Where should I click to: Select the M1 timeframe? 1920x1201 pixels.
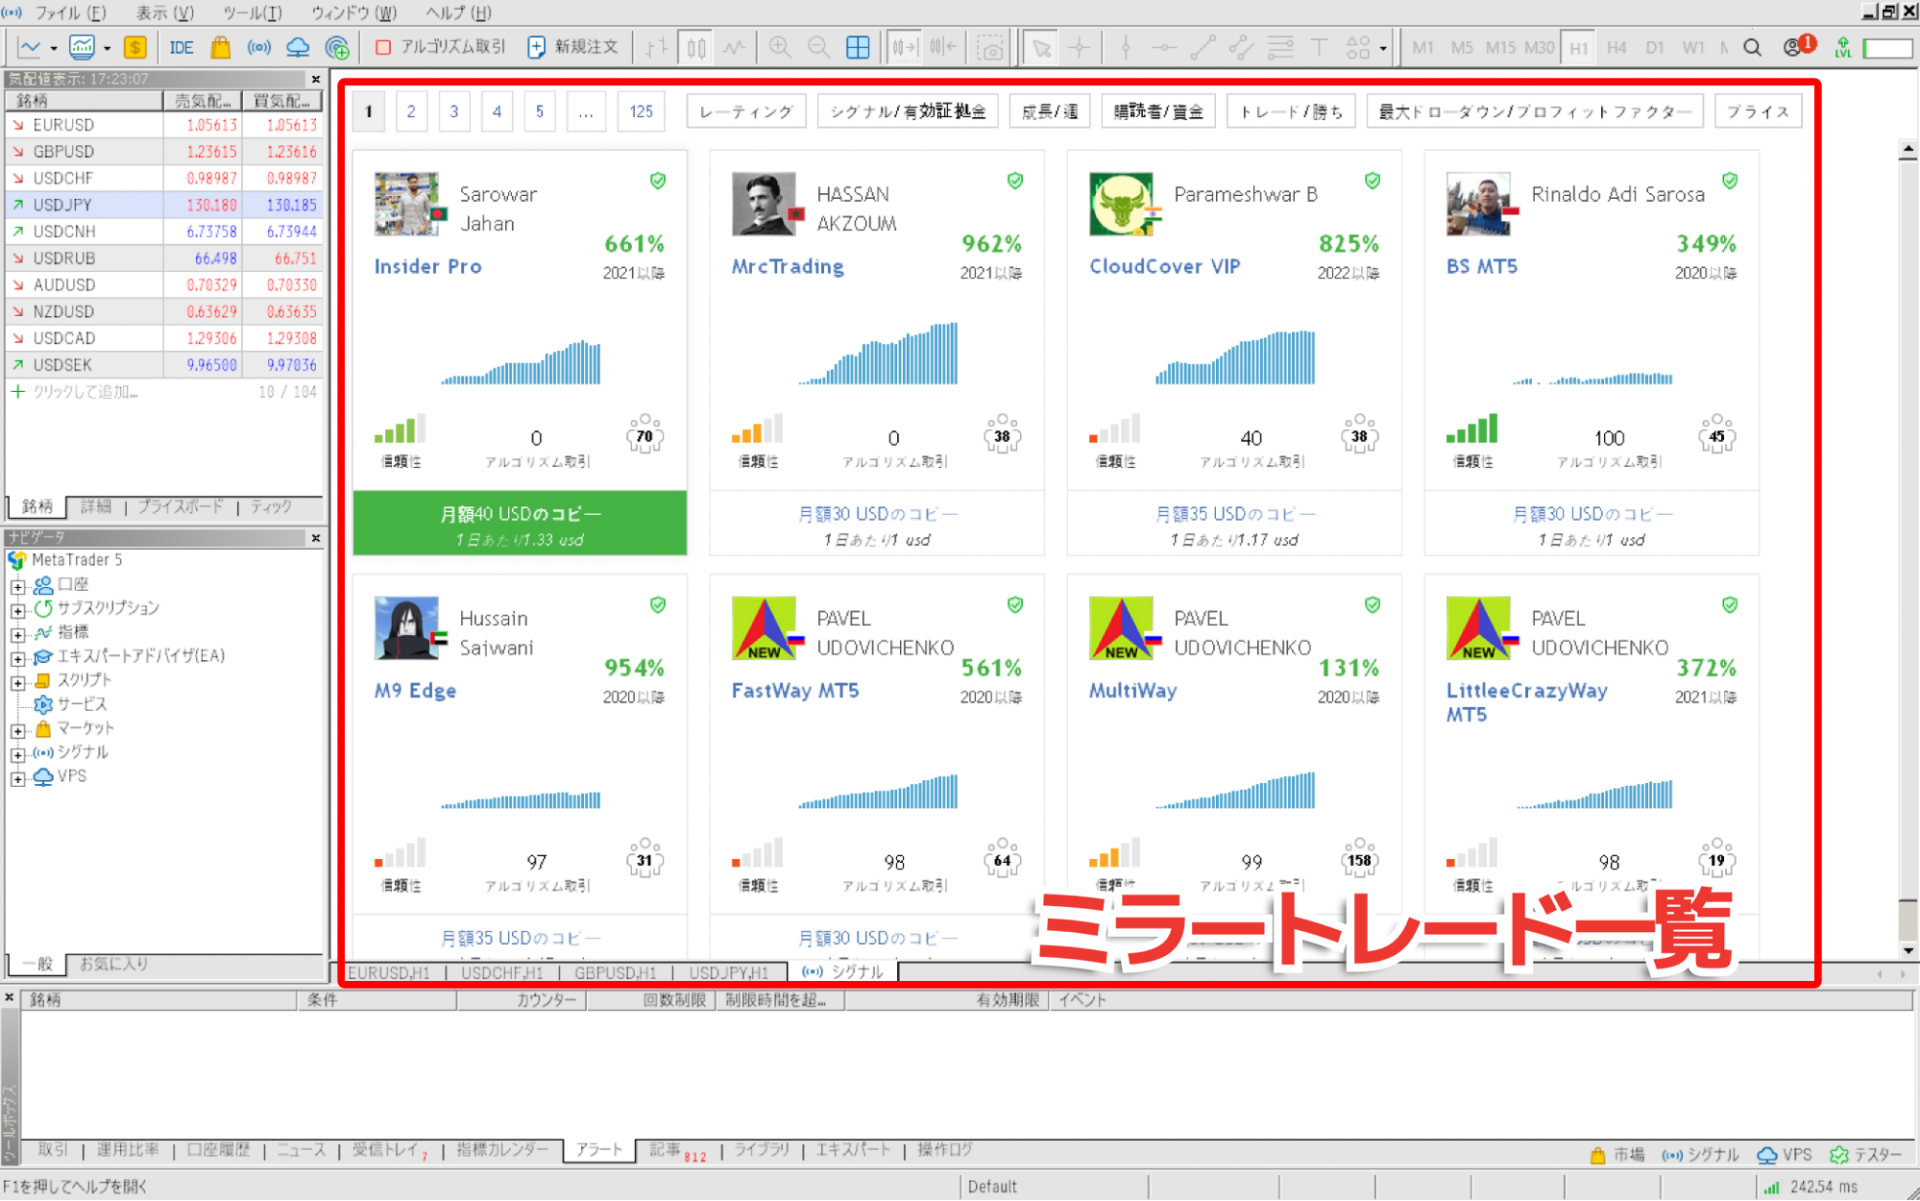pyautogui.click(x=1423, y=47)
